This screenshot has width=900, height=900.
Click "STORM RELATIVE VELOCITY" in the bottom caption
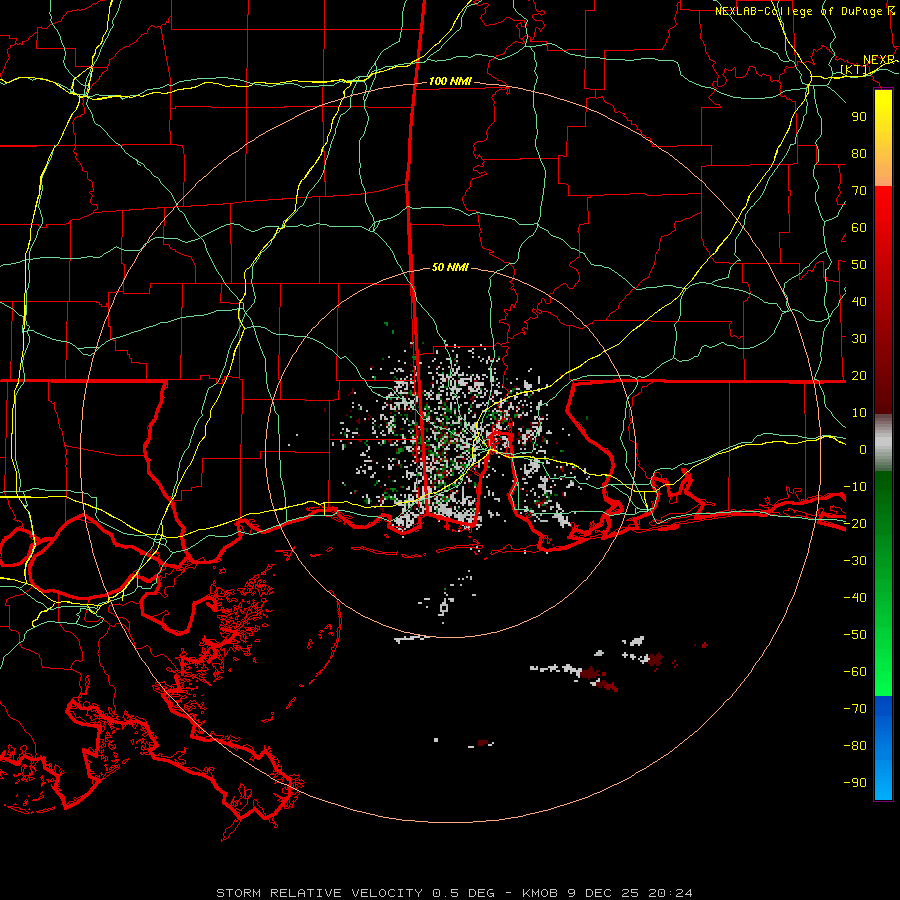(319, 893)
